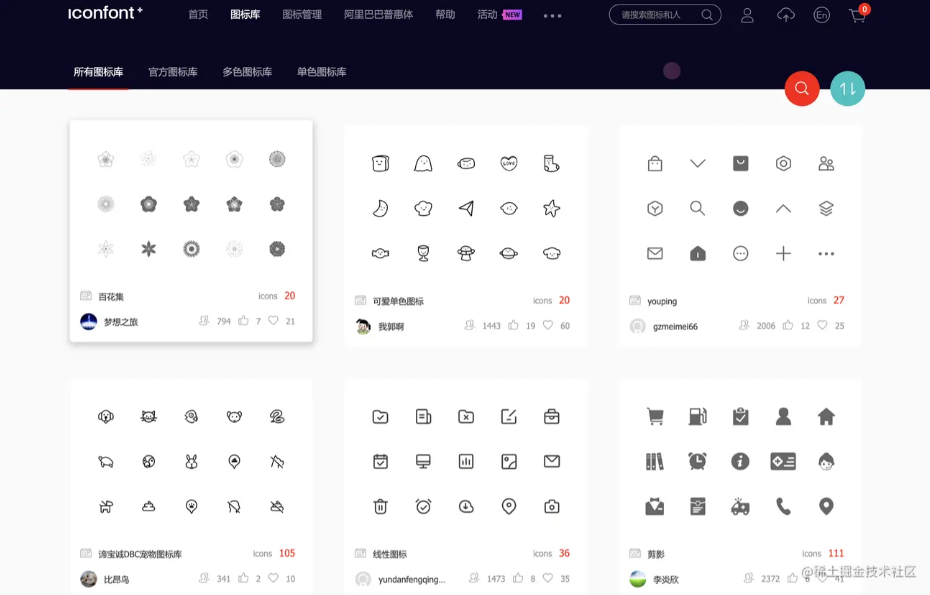Screen dimensions: 930x595
Task: Expand the more options menu in navbar
Action: click(x=552, y=15)
